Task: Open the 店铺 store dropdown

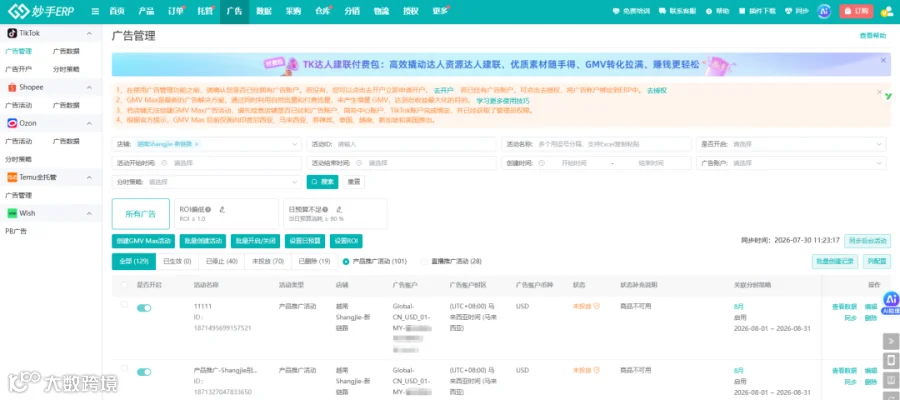Action: coord(207,144)
